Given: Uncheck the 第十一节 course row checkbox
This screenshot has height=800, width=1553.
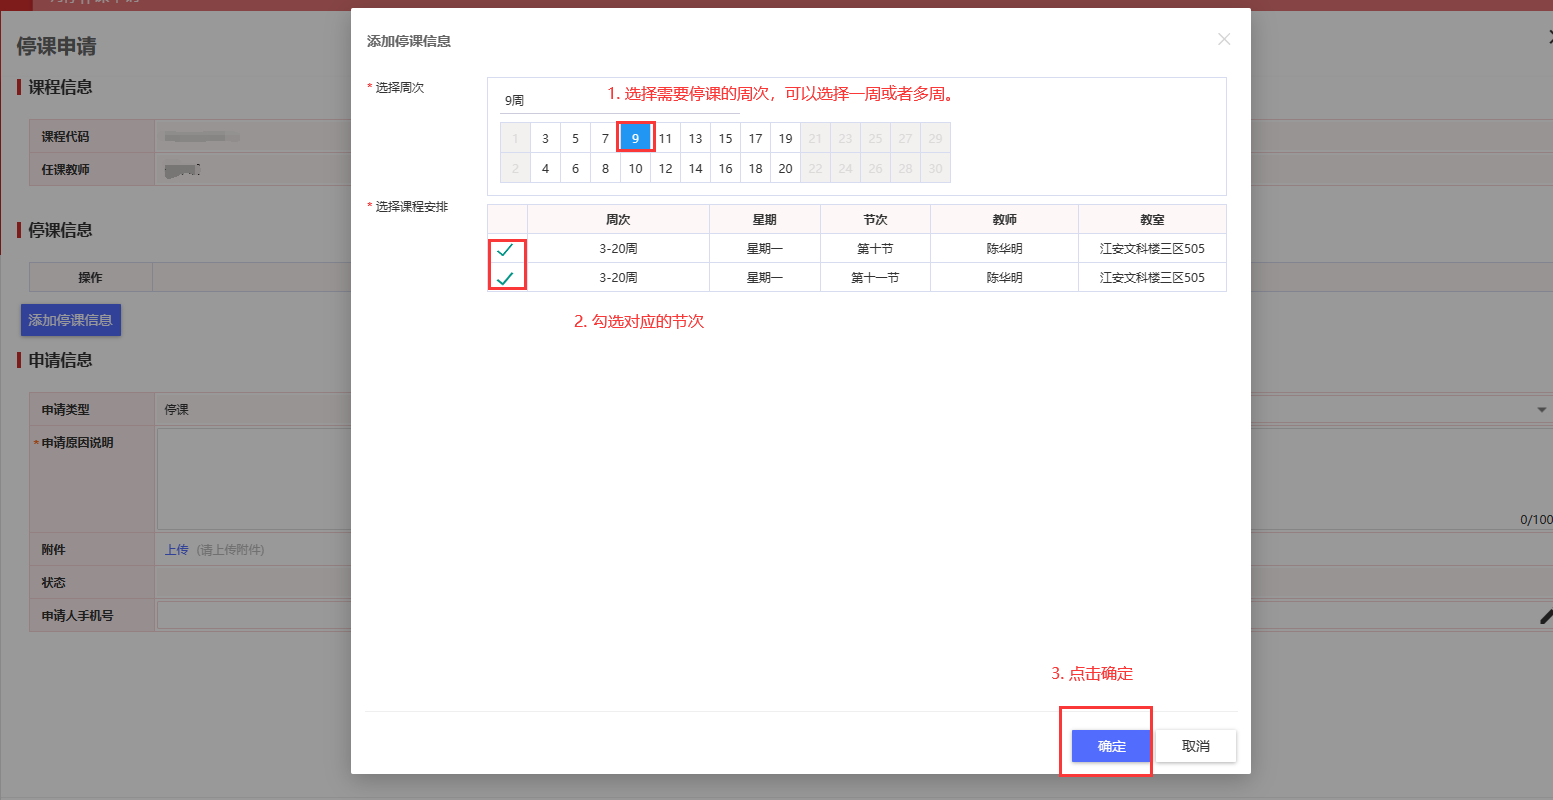Looking at the screenshot, I should click(506, 278).
